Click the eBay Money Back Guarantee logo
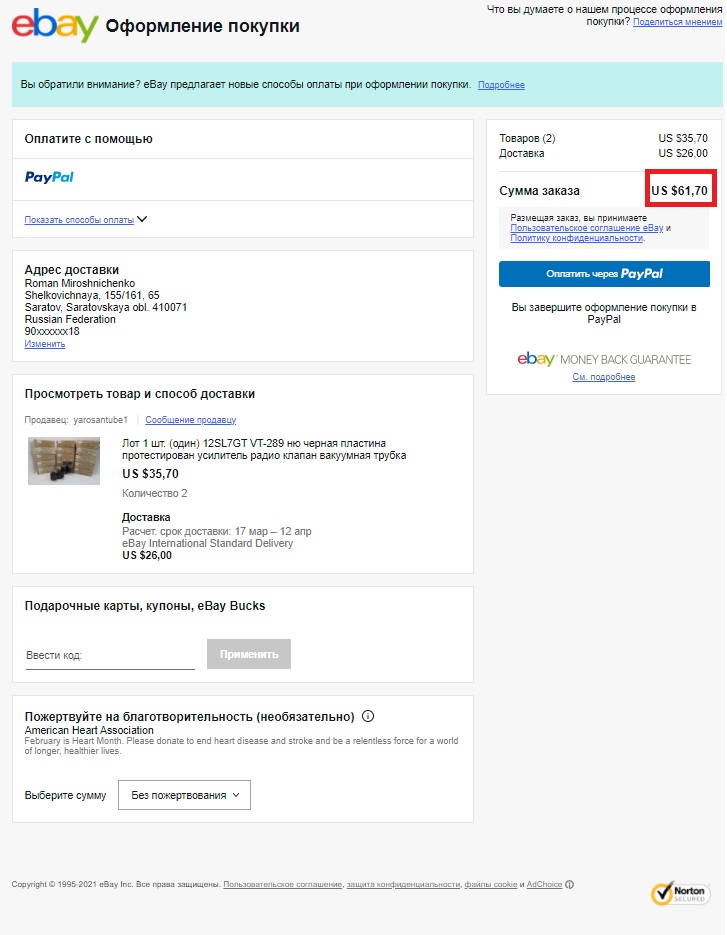Viewport: 727px width, 935px height. (x=604, y=359)
